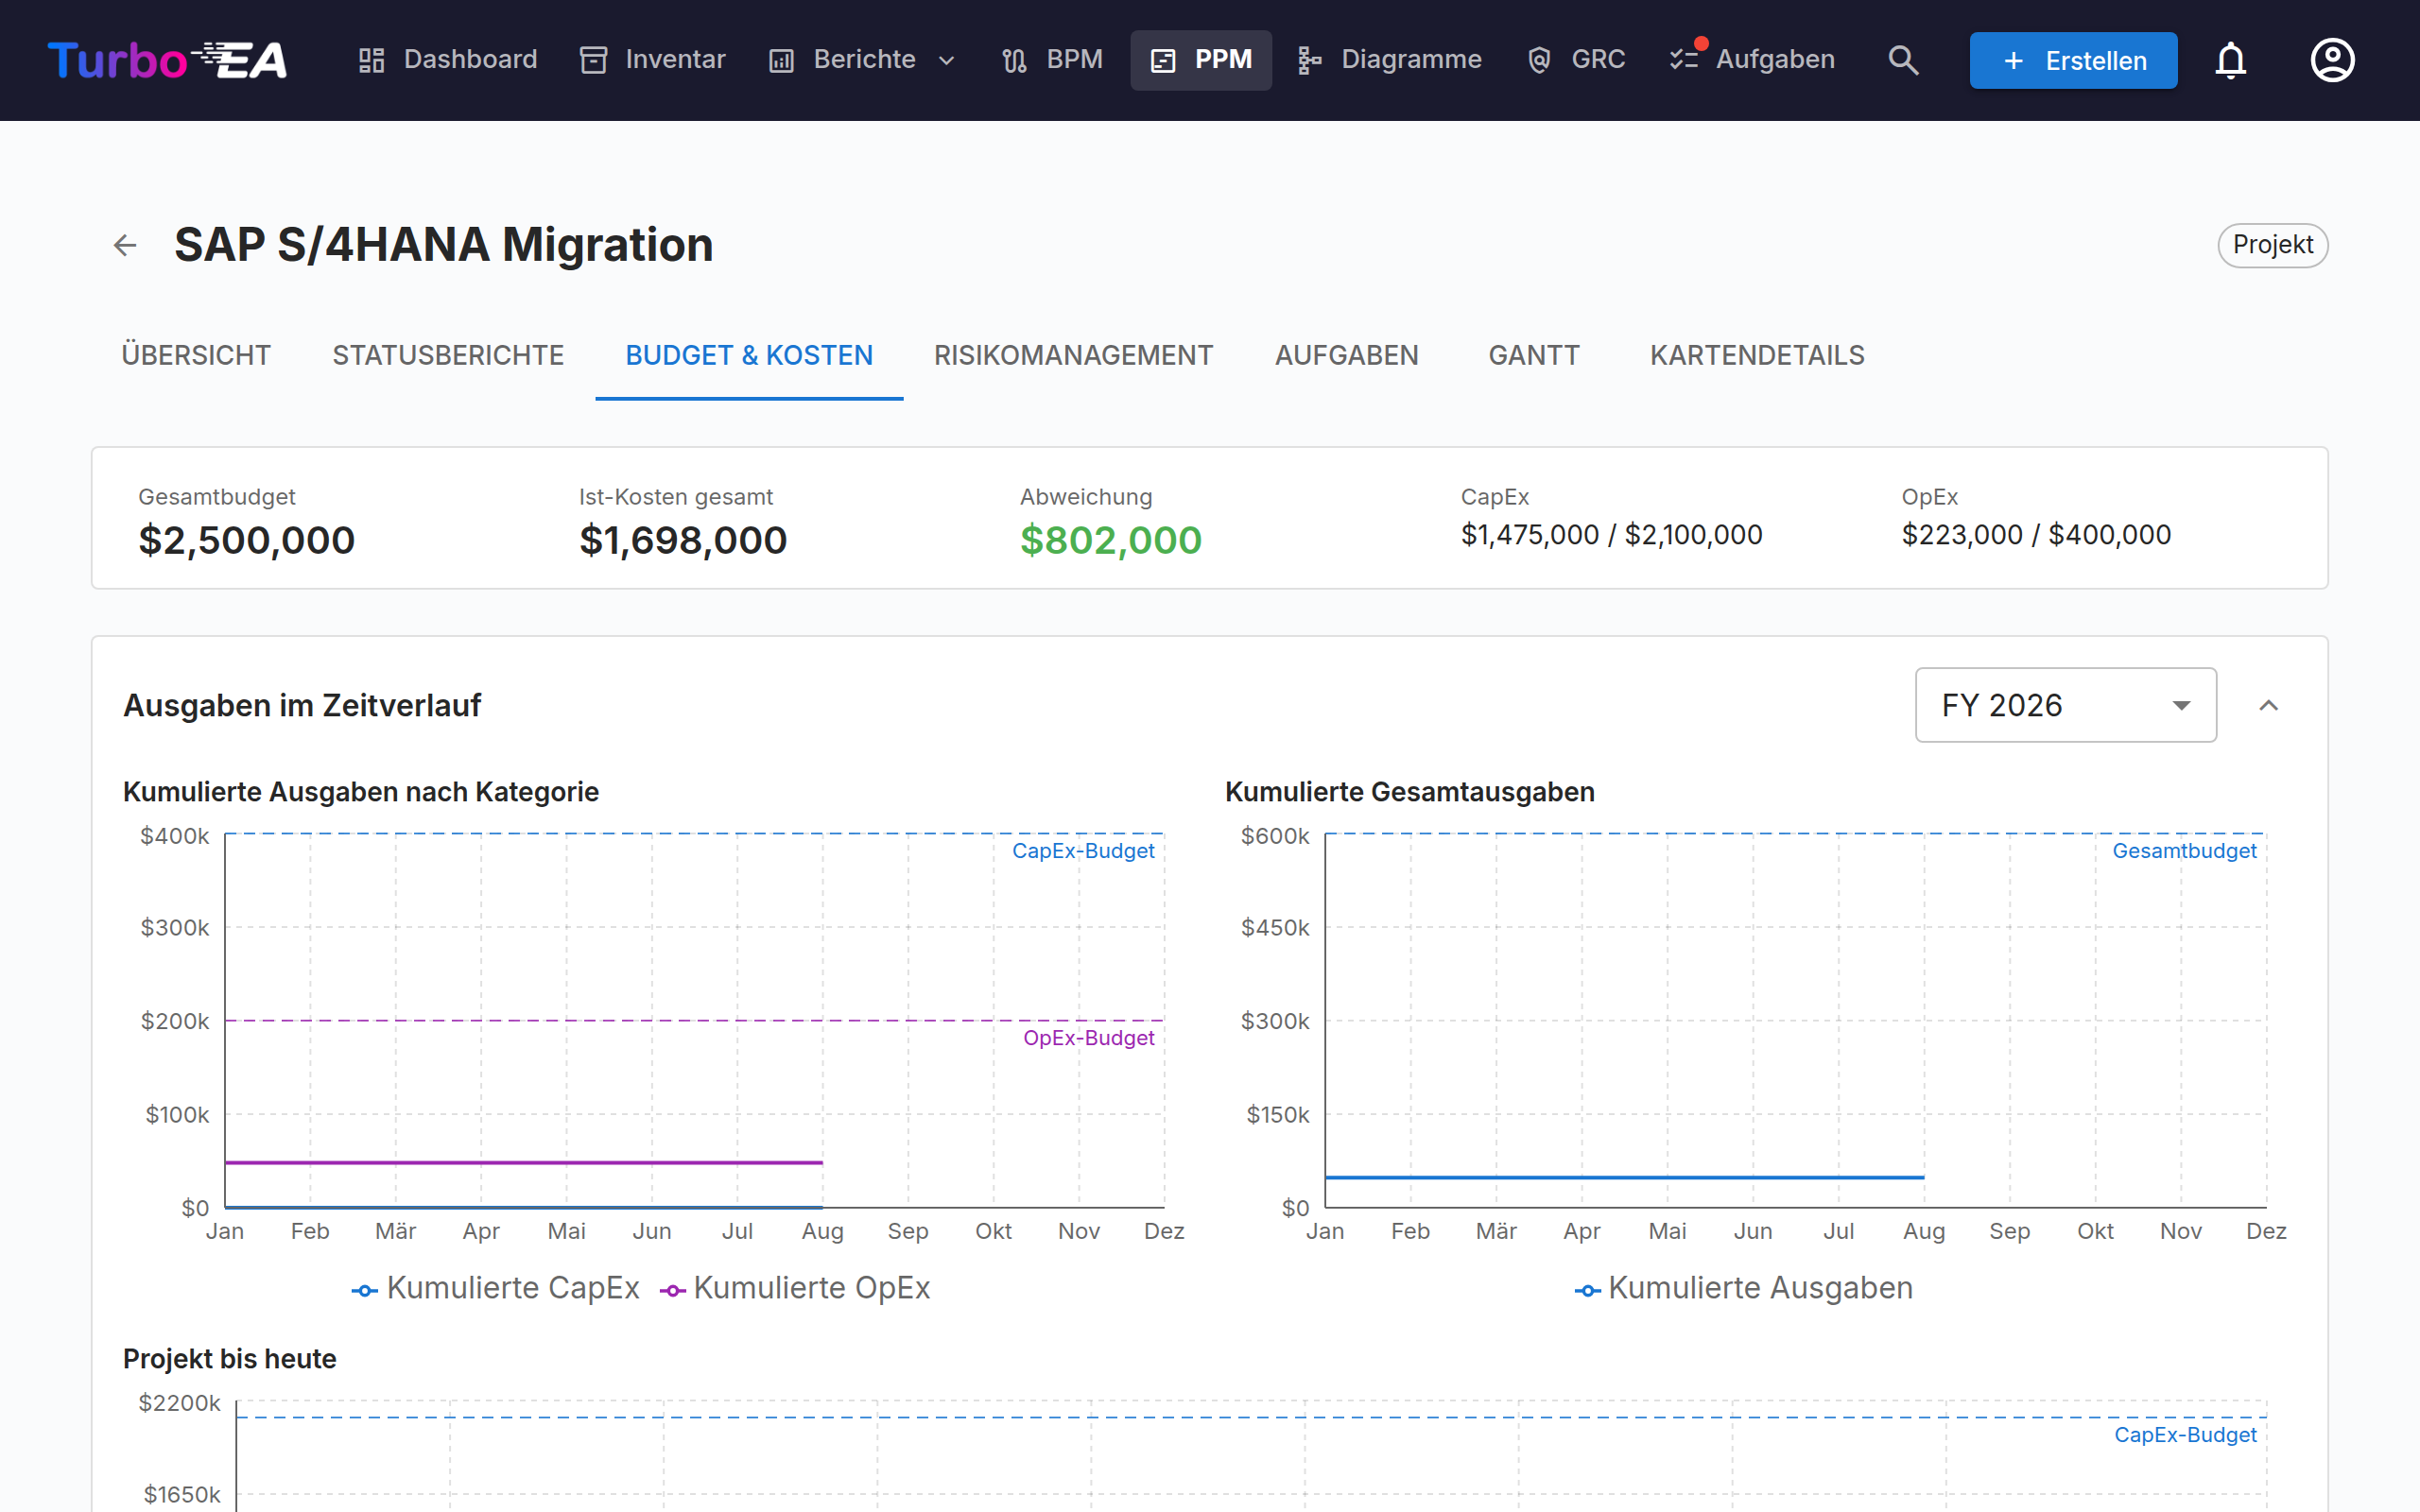The height and width of the screenshot is (1512, 2420).
Task: Expand the Berichte menu dropdown
Action: coord(862,60)
